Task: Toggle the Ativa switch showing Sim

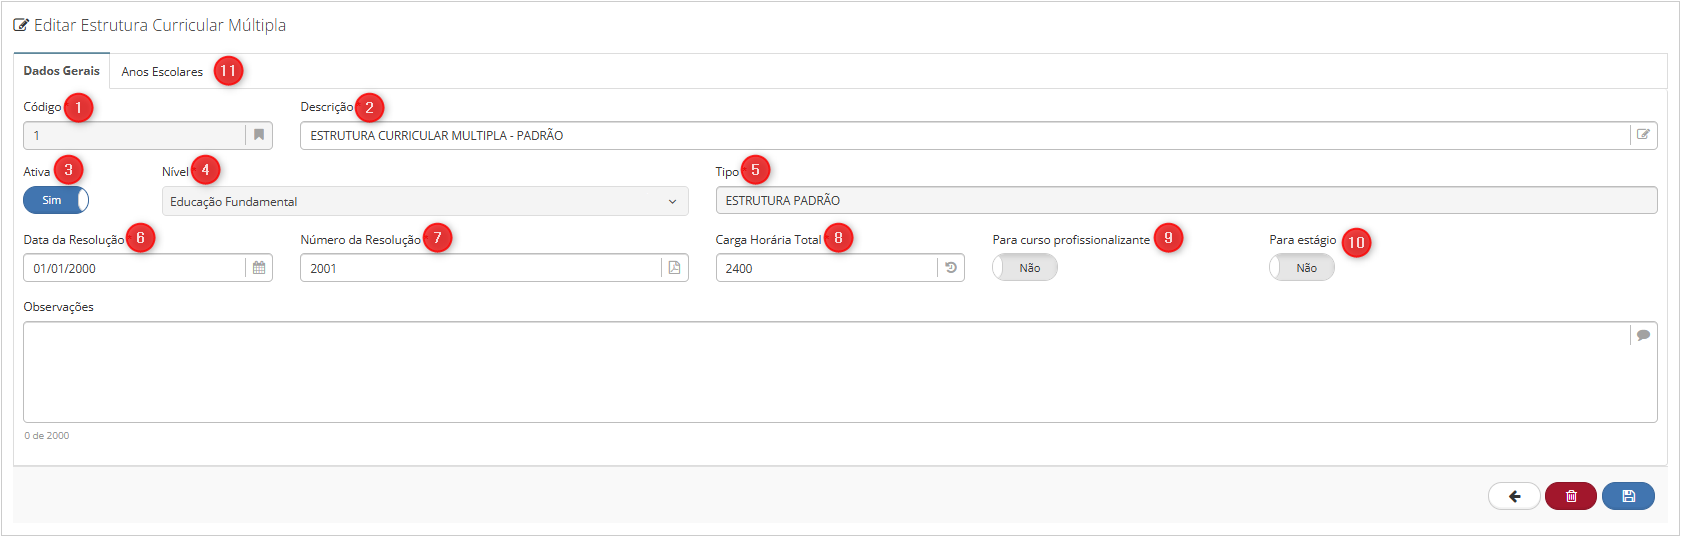Action: (x=56, y=200)
